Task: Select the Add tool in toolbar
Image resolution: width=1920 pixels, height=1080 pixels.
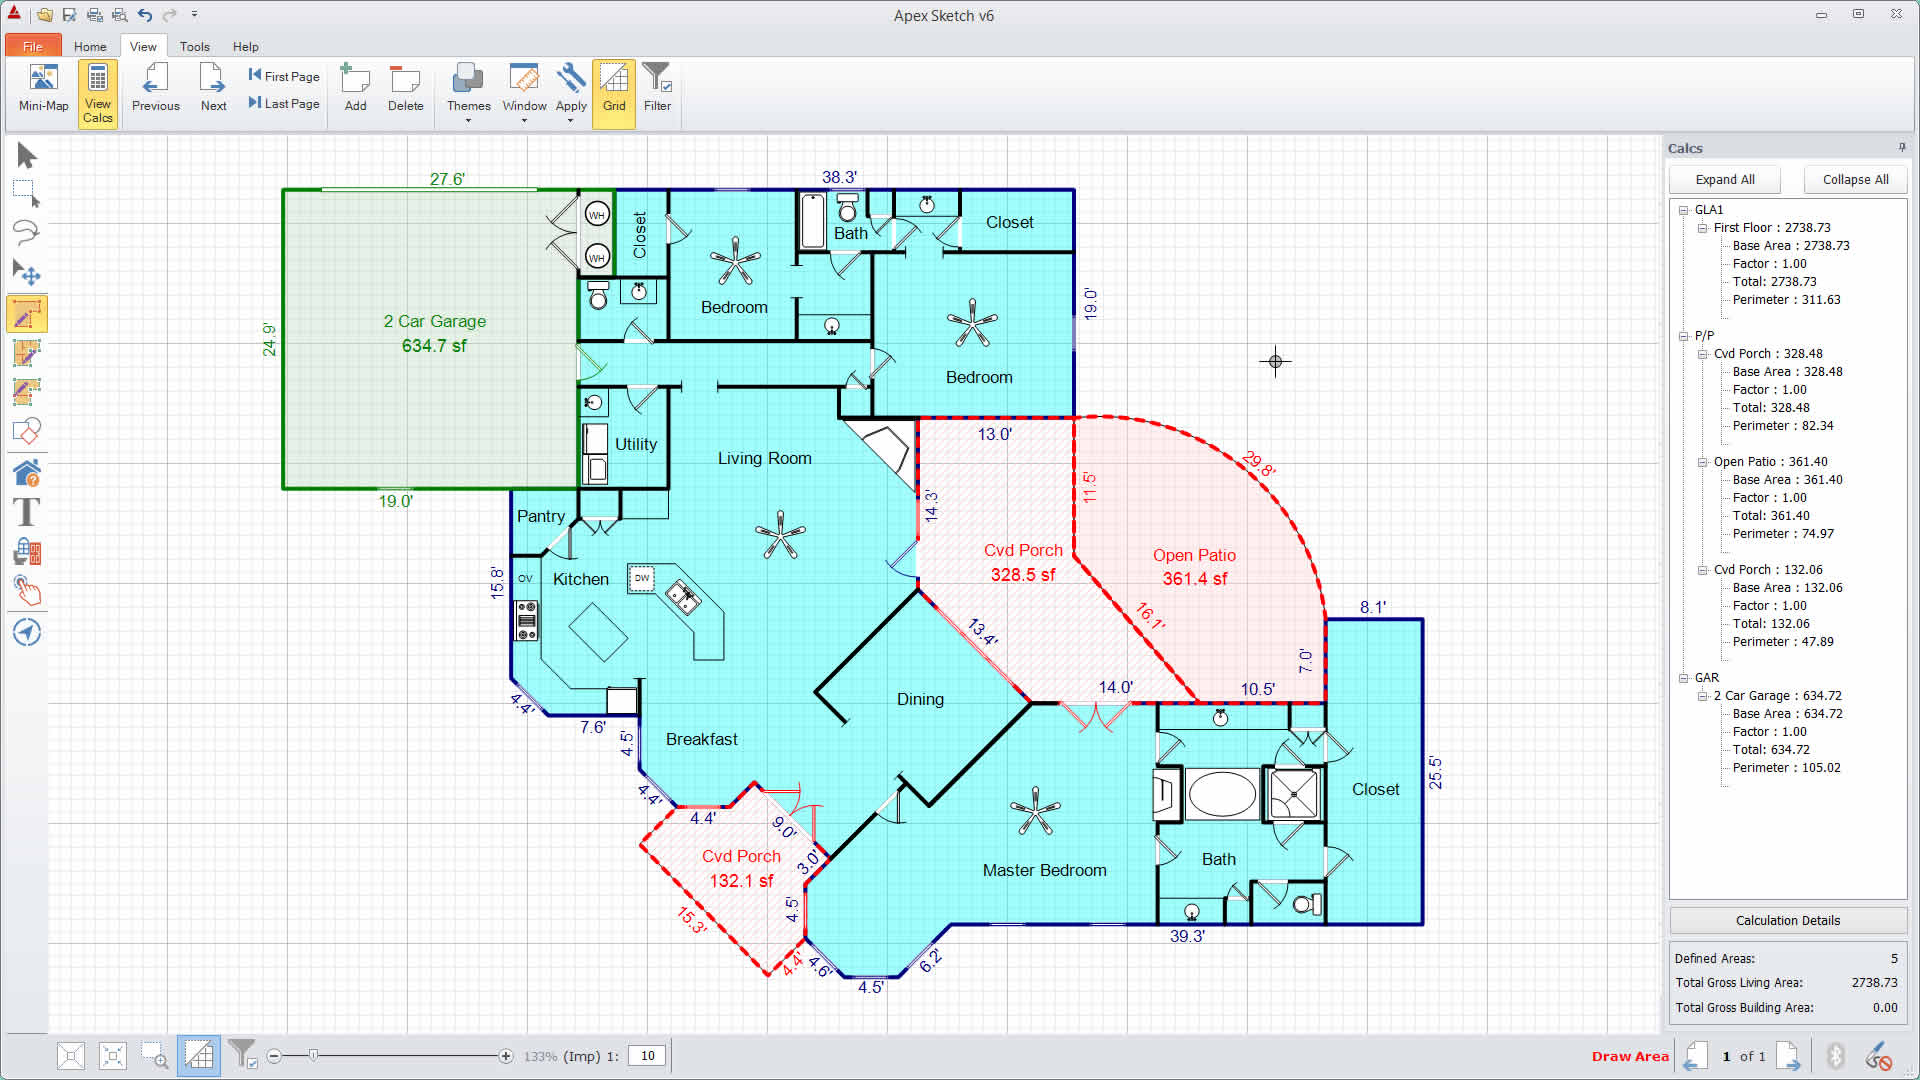Action: pos(353,88)
